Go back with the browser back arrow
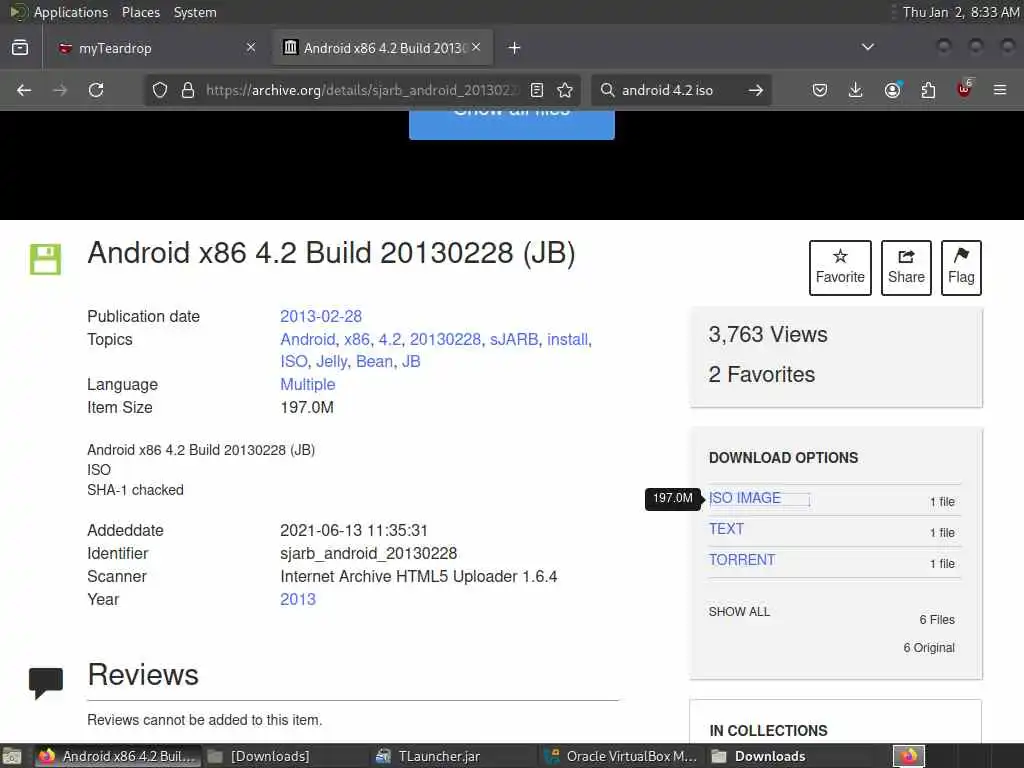Viewport: 1024px width, 768px height. (24, 90)
